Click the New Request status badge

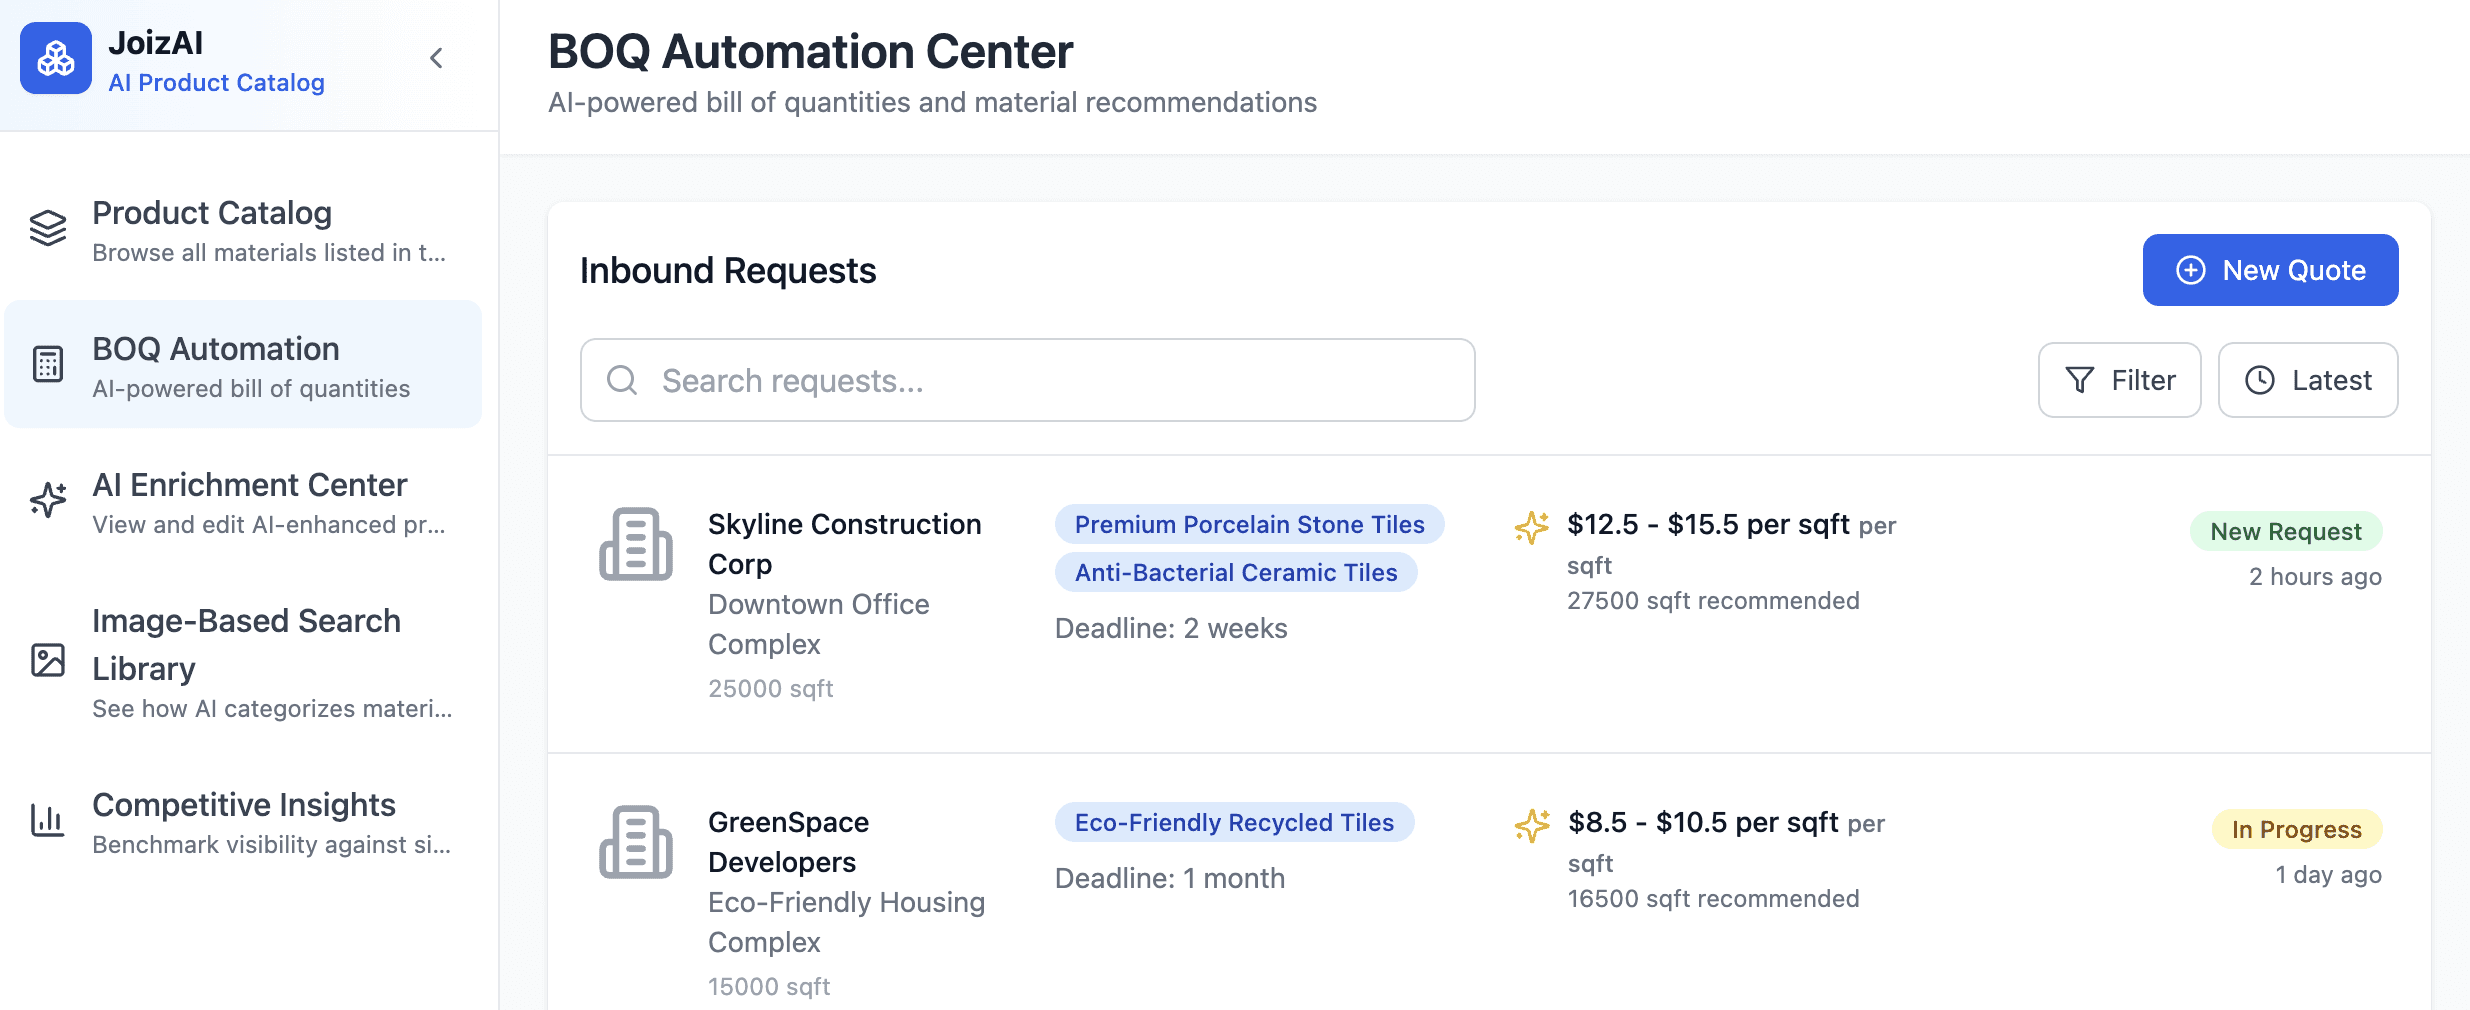pos(2285,531)
